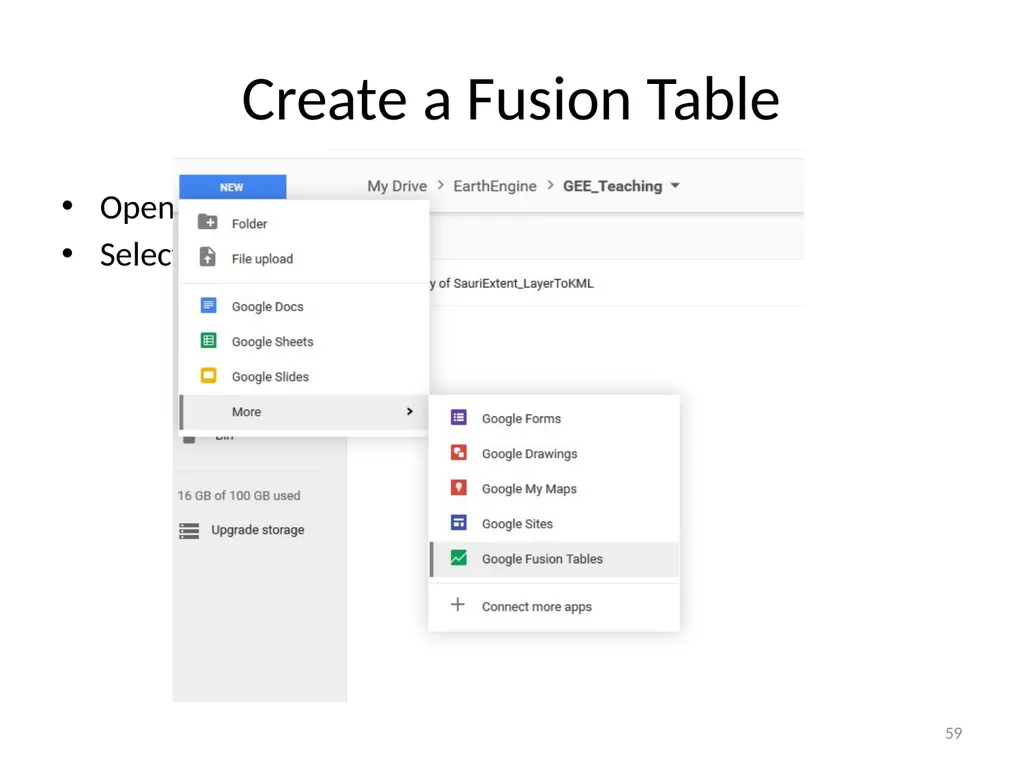Click the Google My Maps pin icon
Viewport: 1024px width, 768px height.
tap(458, 488)
